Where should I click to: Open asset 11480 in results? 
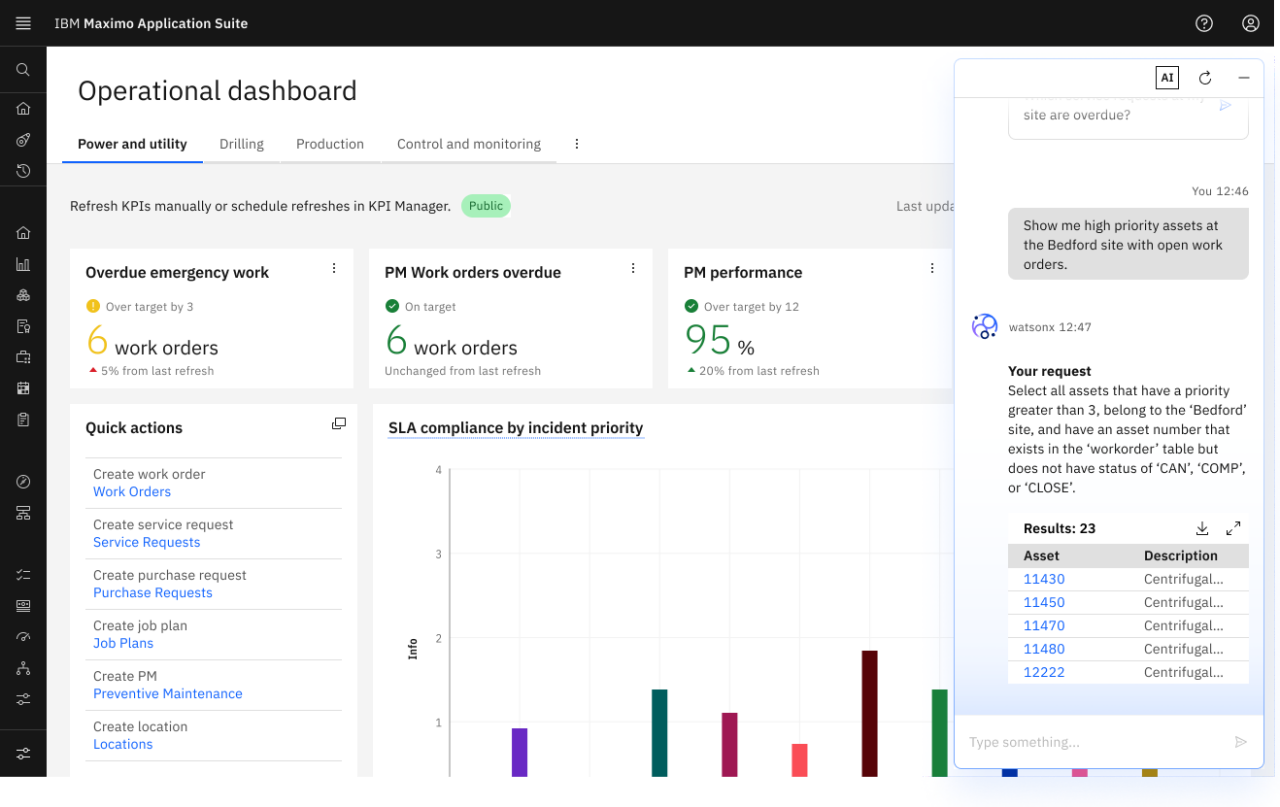click(x=1044, y=649)
